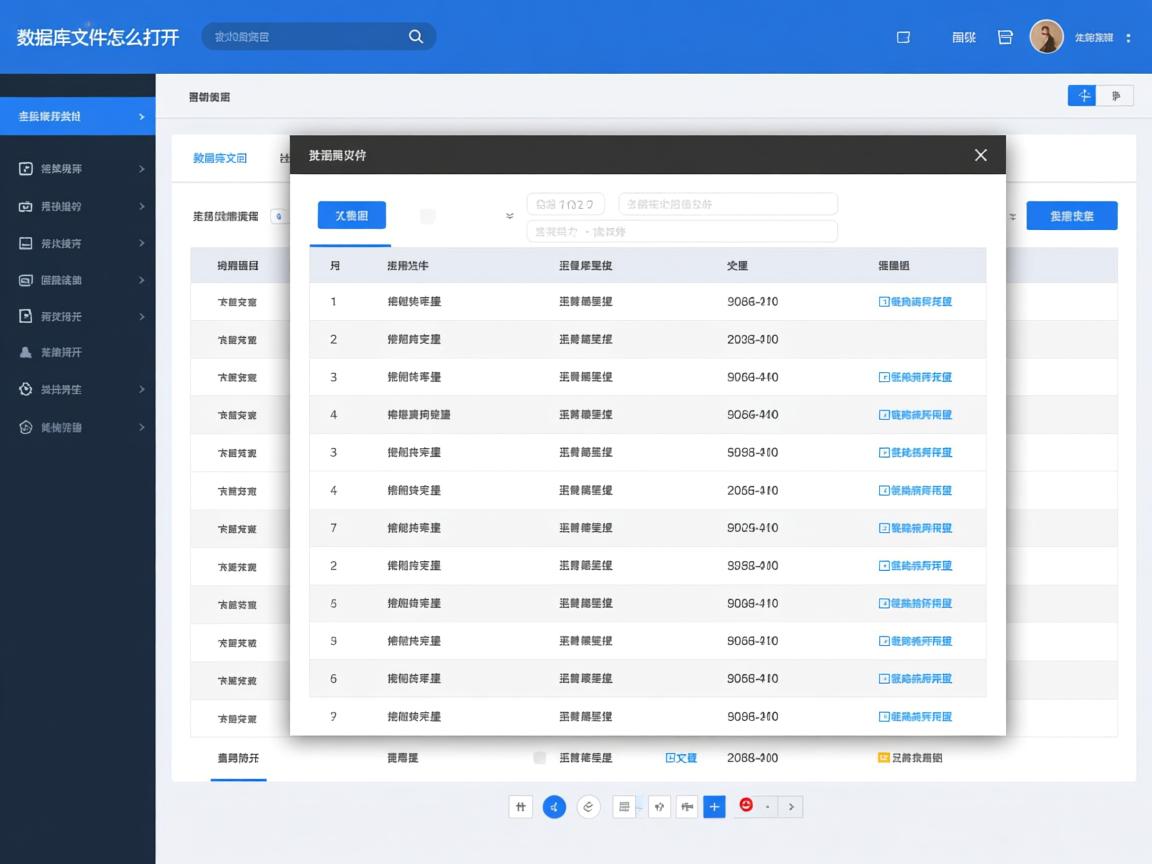The height and width of the screenshot is (864, 1152).
Task: Click the square window icon in the top header
Action: click(x=903, y=37)
